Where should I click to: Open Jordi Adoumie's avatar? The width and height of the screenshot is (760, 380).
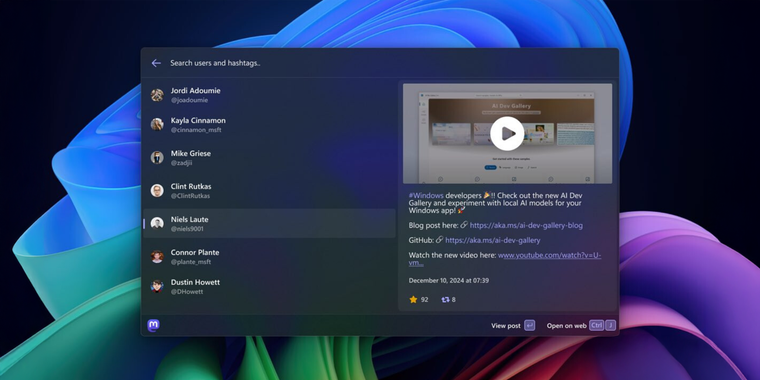[x=157, y=95]
